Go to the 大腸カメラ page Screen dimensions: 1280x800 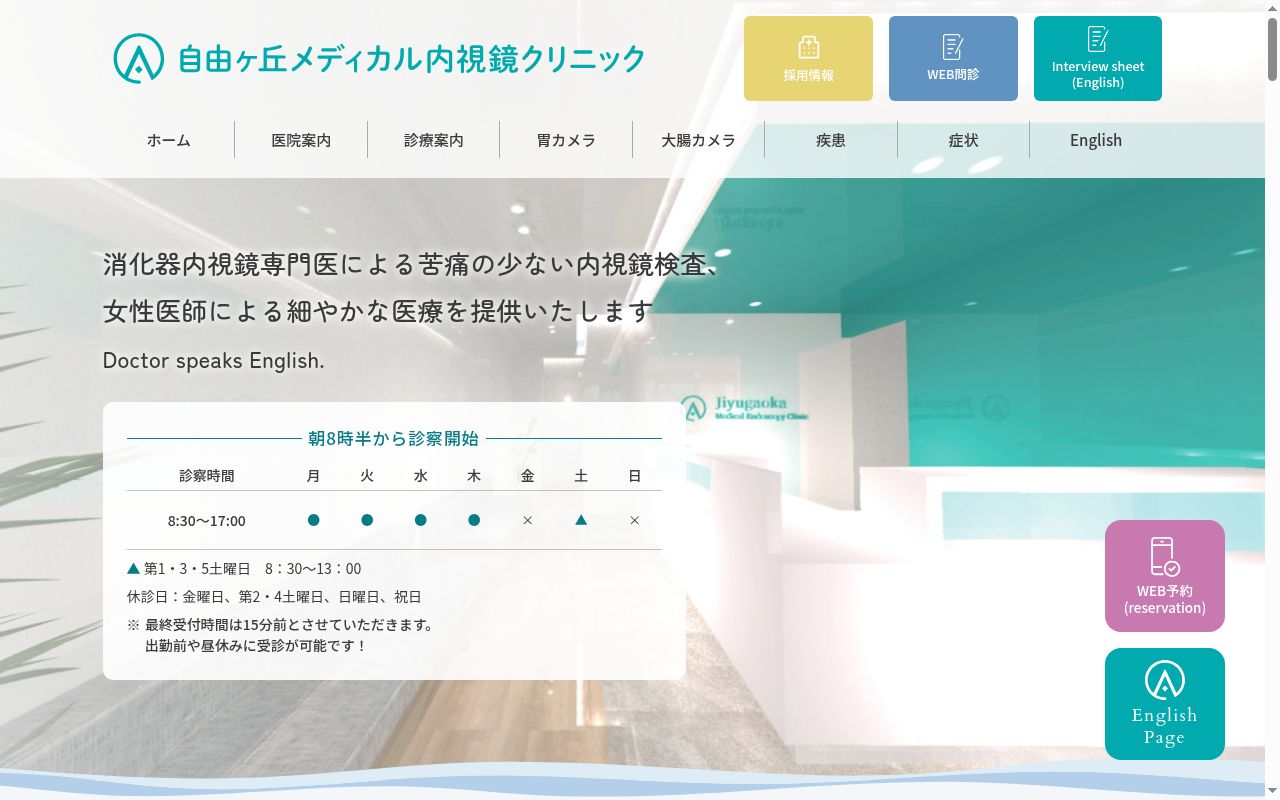click(698, 140)
